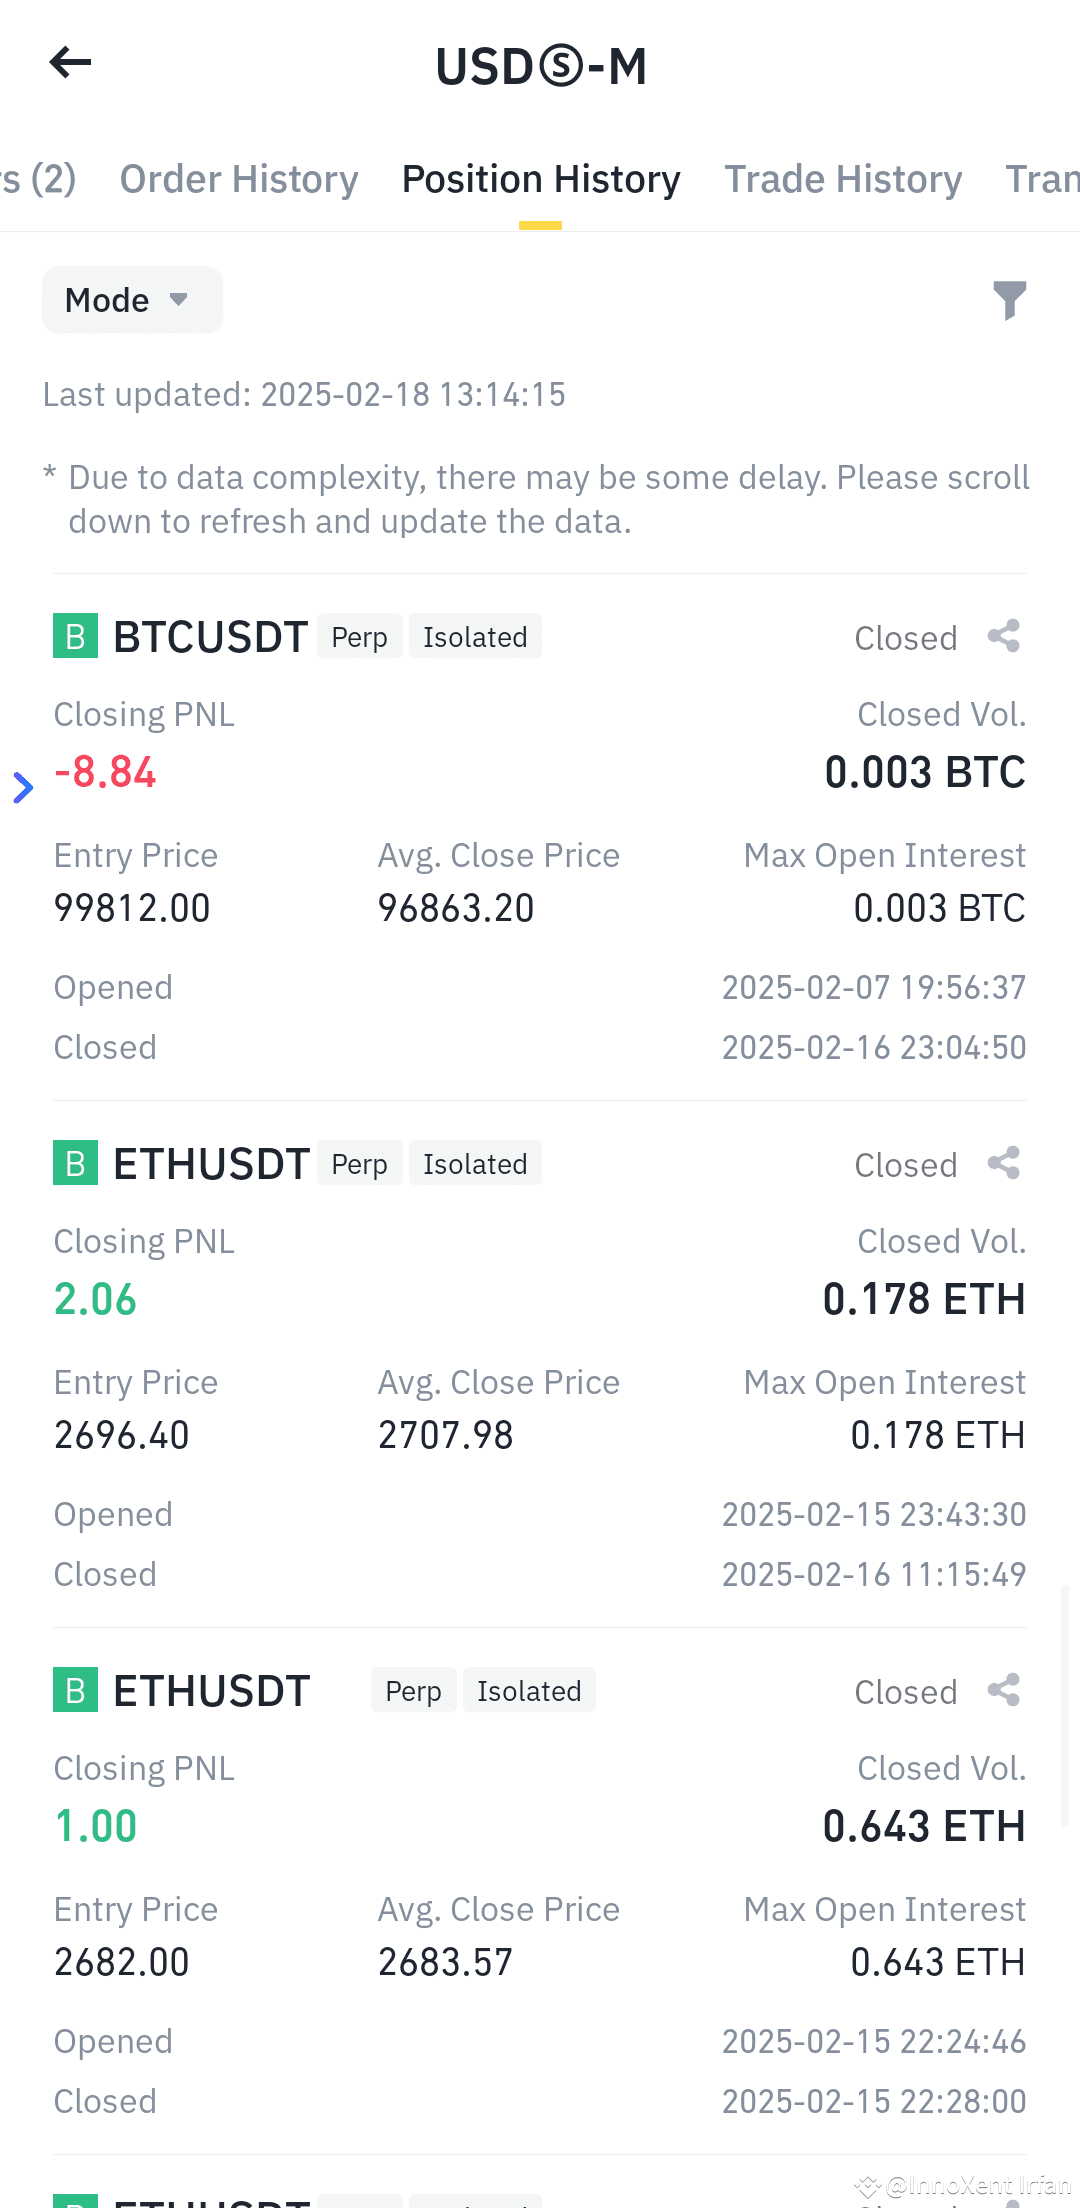The image size is (1080, 2208).
Task: Tap the Perp tag on BTCUSDT
Action: click(360, 636)
